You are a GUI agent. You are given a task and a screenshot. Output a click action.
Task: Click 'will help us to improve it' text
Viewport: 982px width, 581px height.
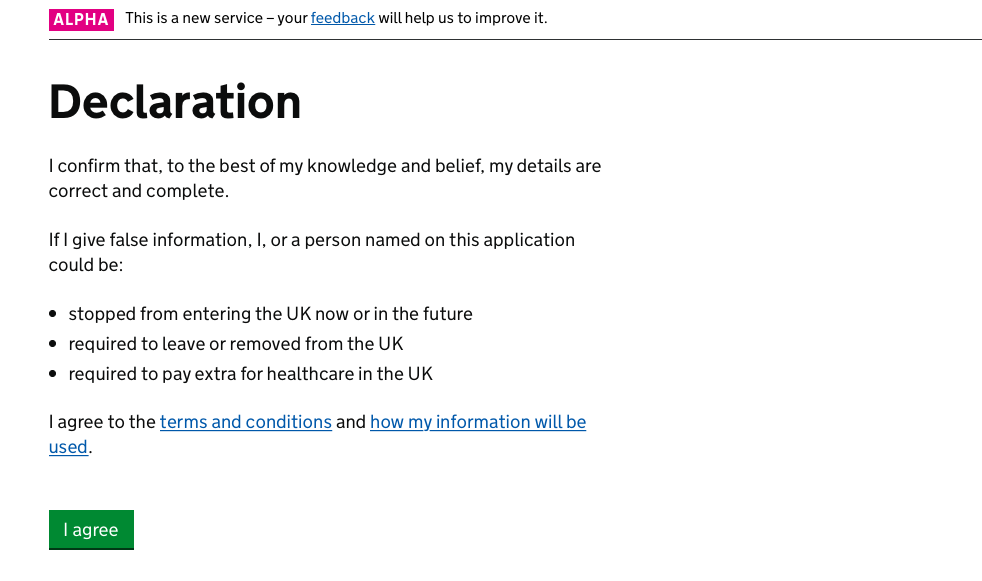click(x=463, y=18)
